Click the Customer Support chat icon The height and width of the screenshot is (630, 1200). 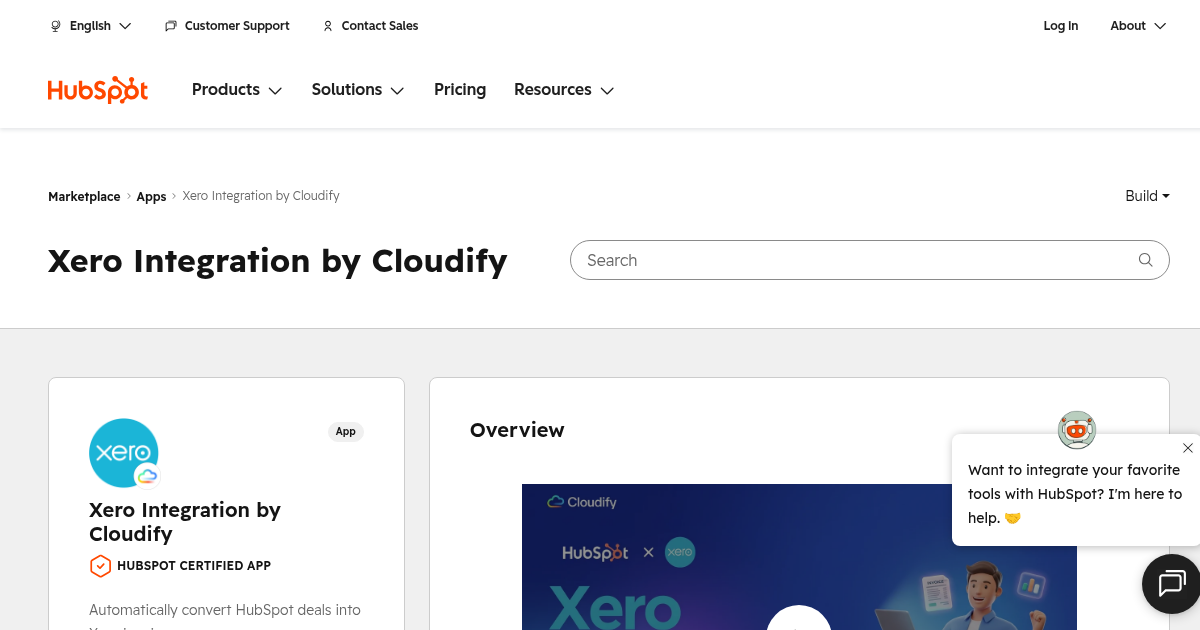[x=171, y=26]
